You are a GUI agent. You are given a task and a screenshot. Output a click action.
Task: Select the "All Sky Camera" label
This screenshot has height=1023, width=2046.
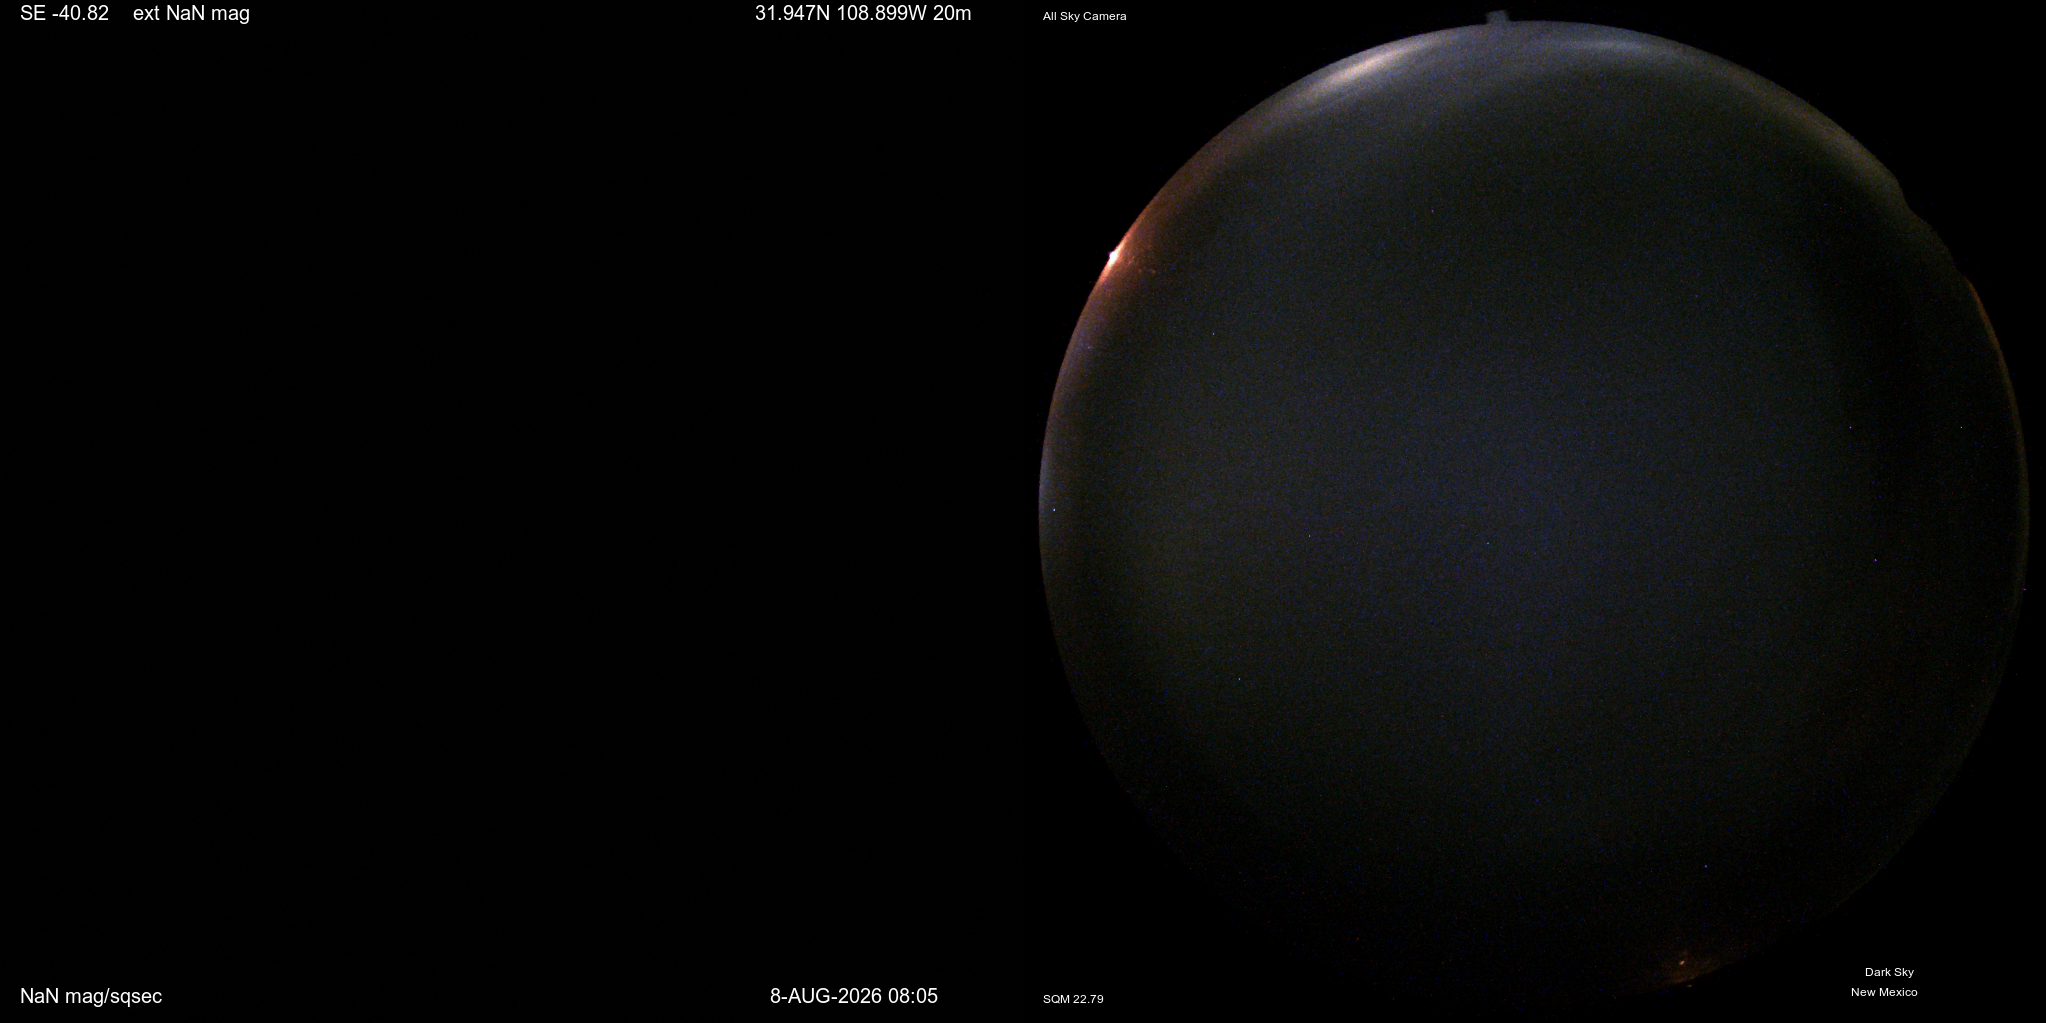click(1084, 16)
